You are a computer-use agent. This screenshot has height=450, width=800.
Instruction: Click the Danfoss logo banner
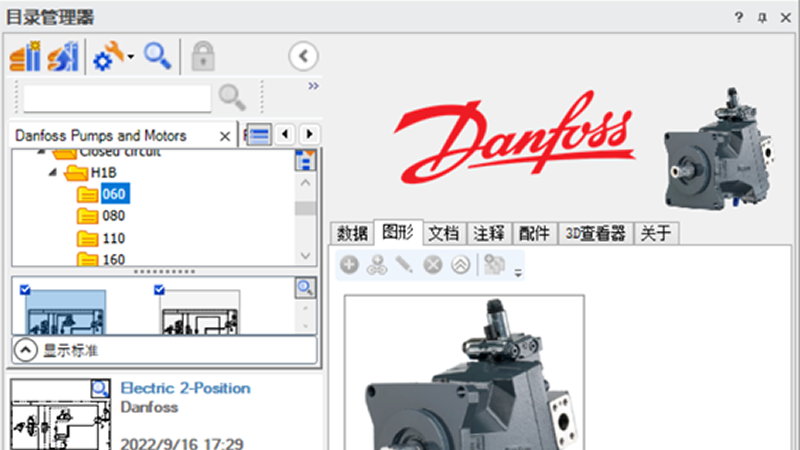(x=515, y=137)
